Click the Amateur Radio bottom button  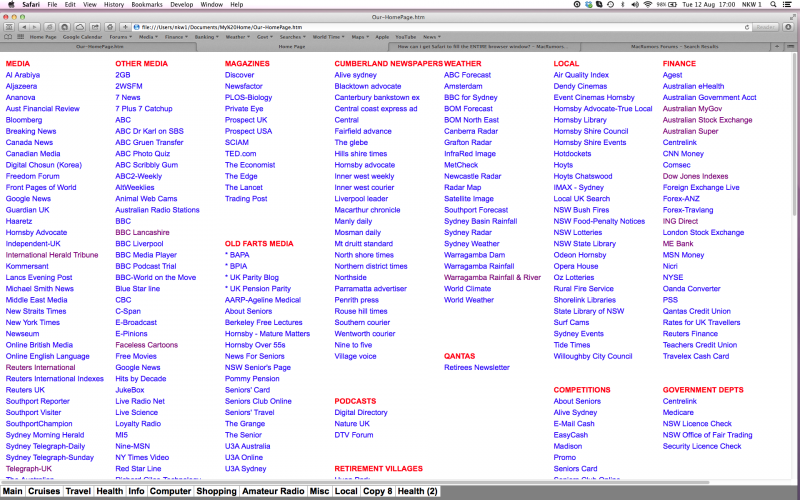pyautogui.click(x=273, y=491)
